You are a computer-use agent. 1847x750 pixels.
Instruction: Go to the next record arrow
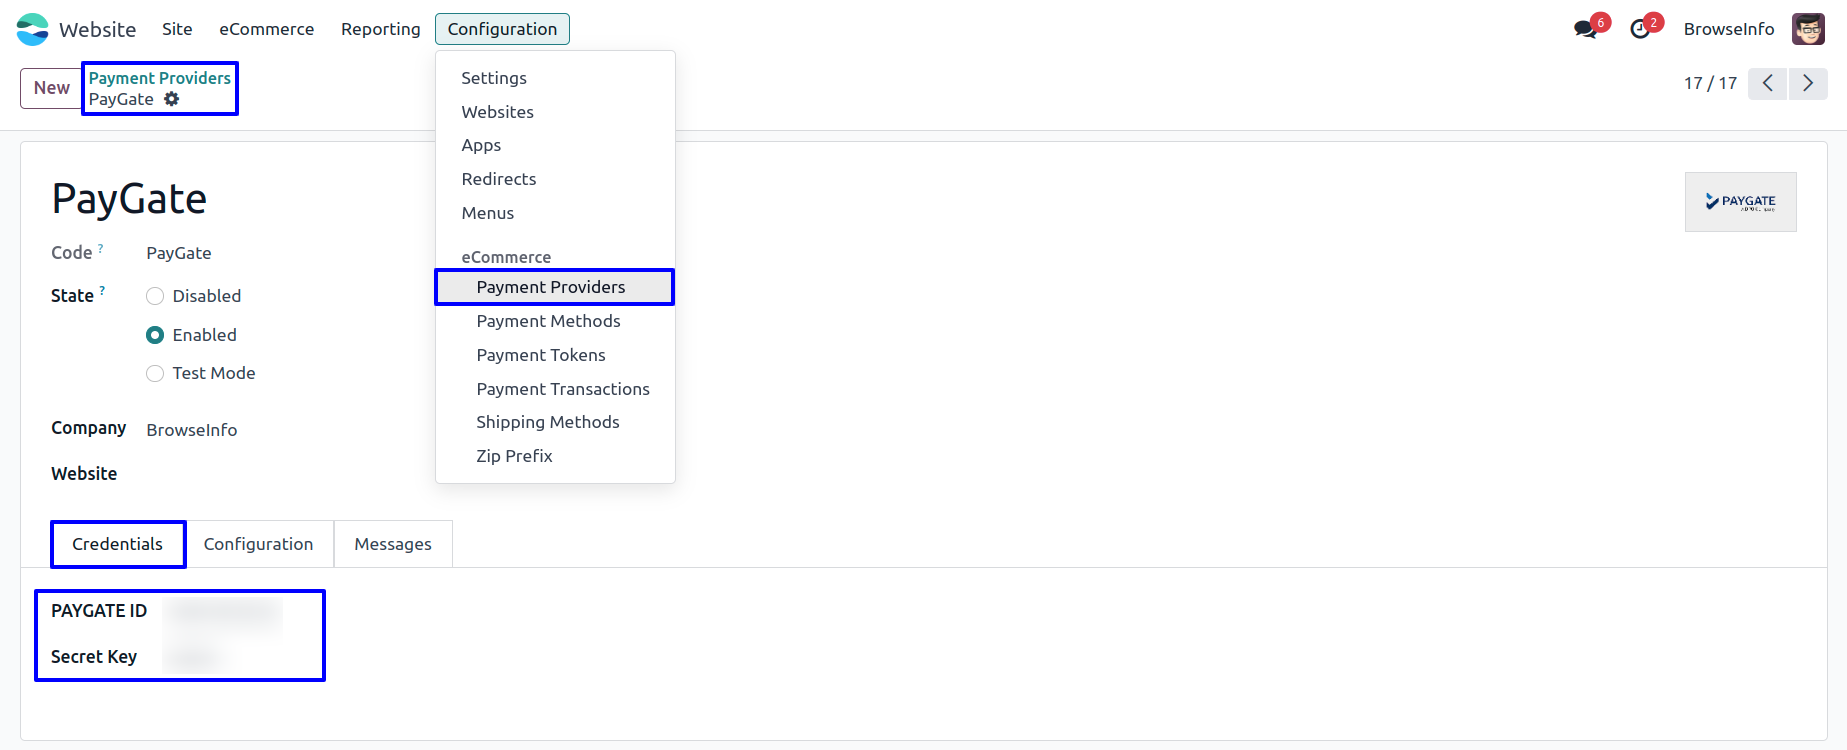click(1808, 83)
